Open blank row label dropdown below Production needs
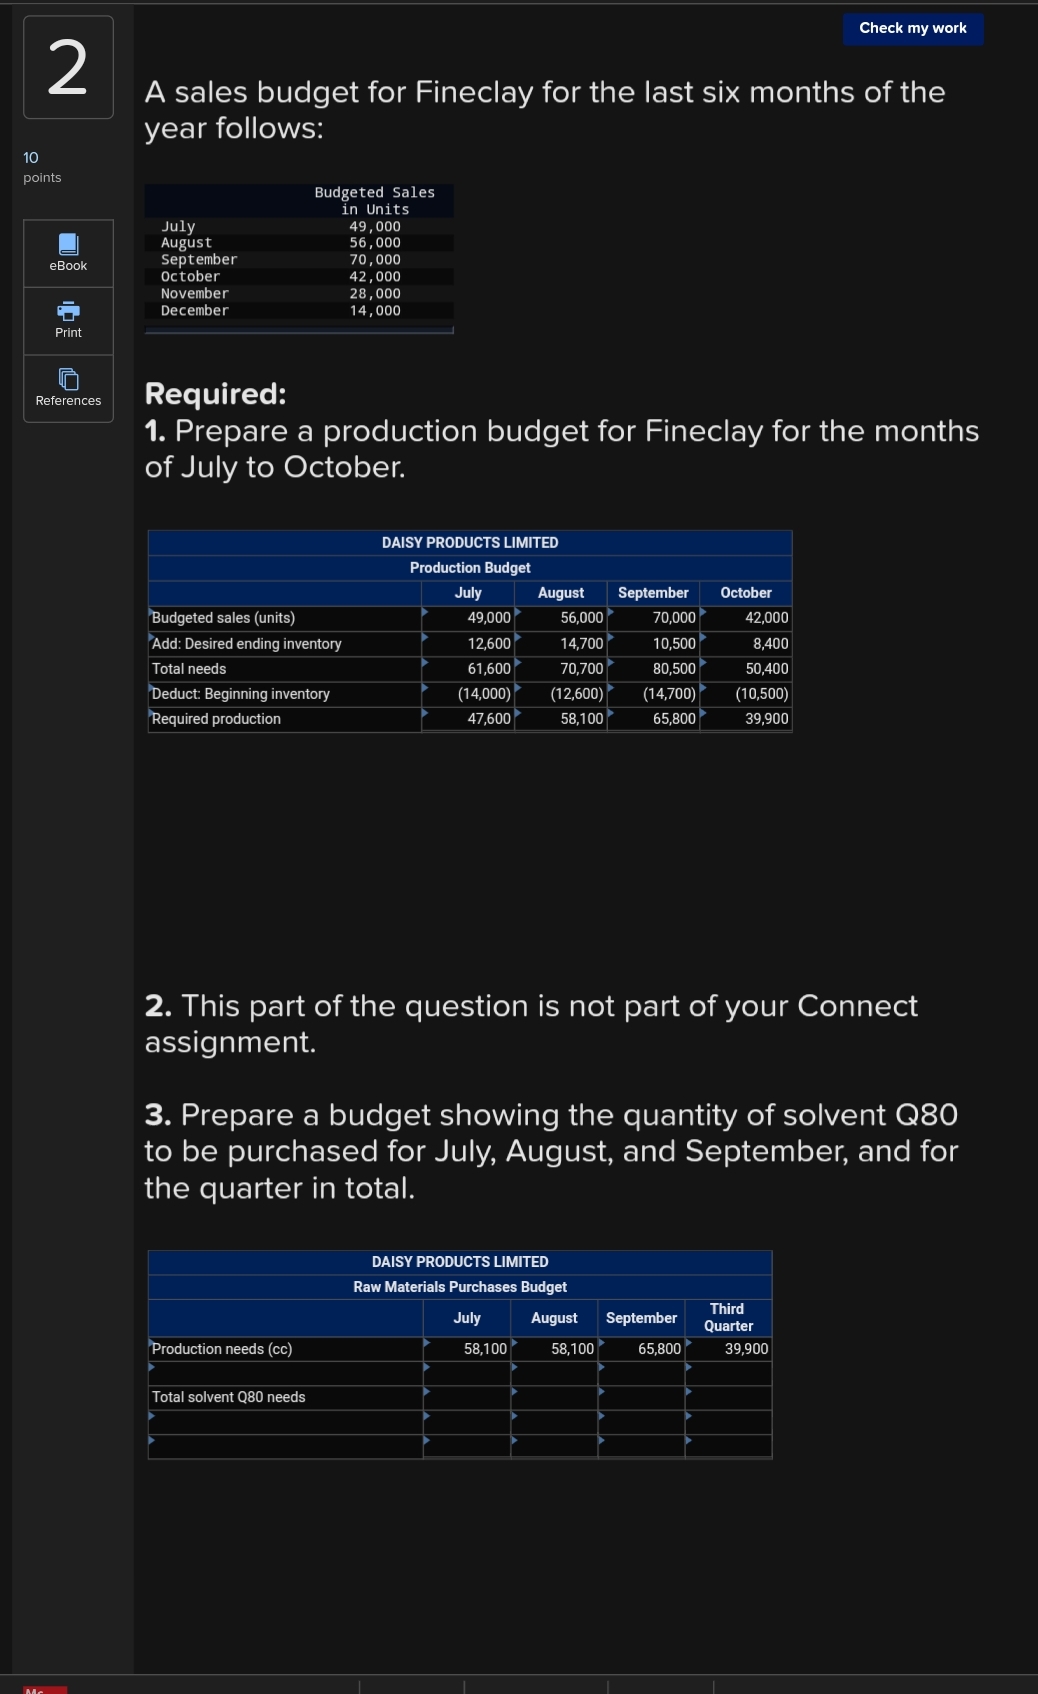 click(285, 1373)
